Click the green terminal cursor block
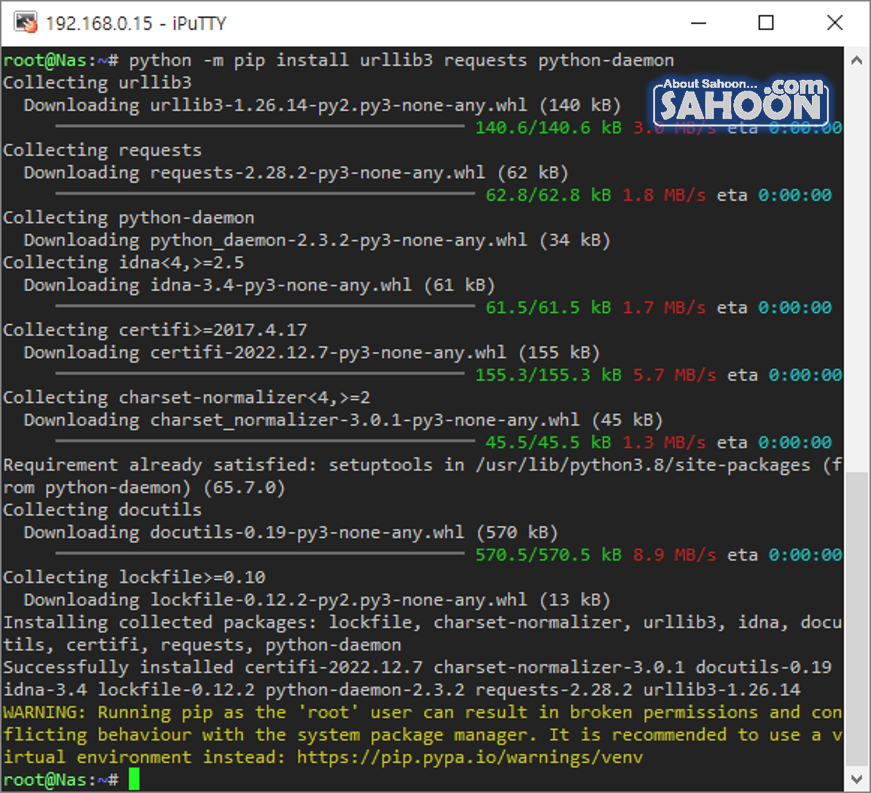This screenshot has height=793, width=871. pos(134,780)
